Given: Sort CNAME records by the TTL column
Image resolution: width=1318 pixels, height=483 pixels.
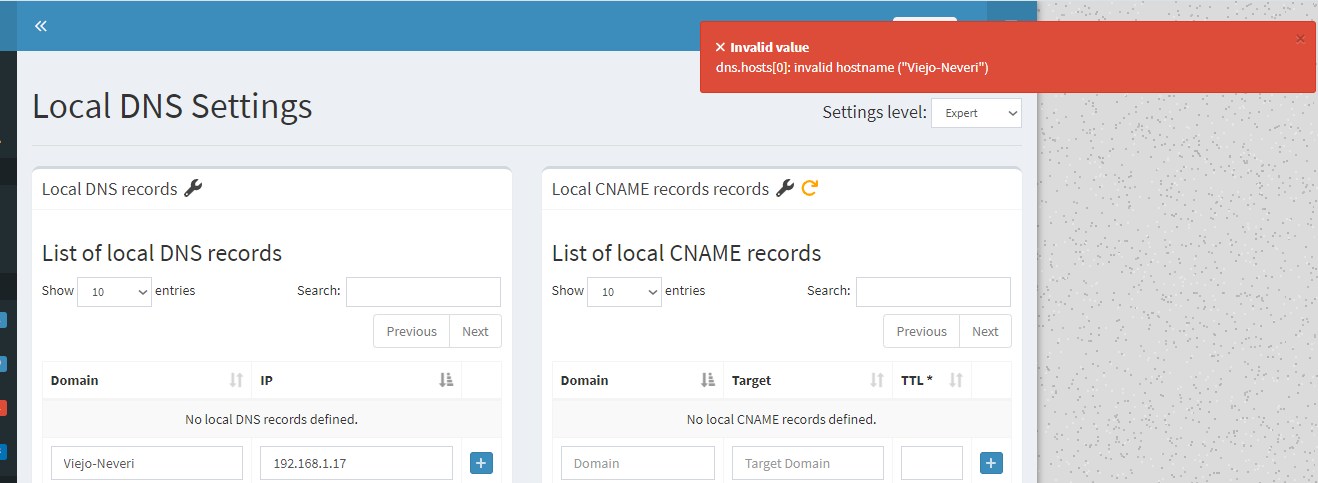Looking at the screenshot, I should (x=931, y=380).
